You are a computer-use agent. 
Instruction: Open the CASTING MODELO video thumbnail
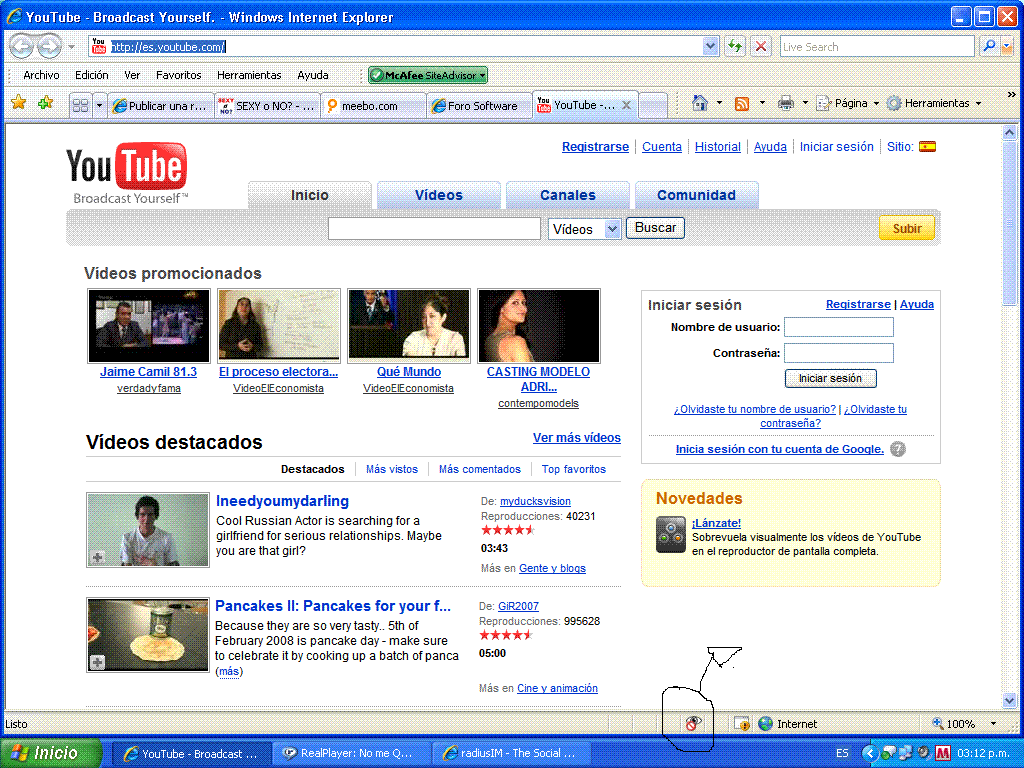tap(539, 326)
